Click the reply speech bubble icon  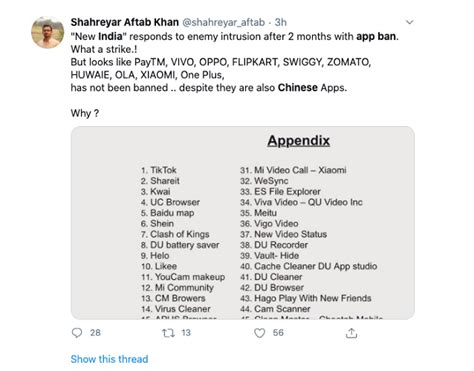coord(77,333)
